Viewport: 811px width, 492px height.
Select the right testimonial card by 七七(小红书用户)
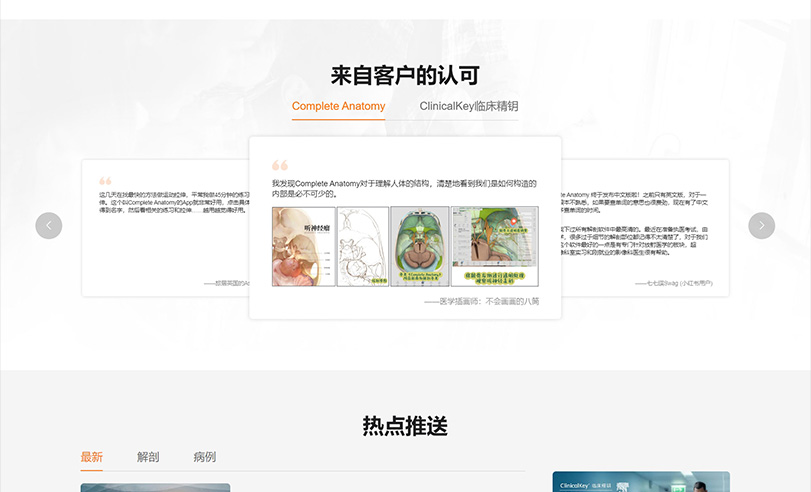[645, 228]
